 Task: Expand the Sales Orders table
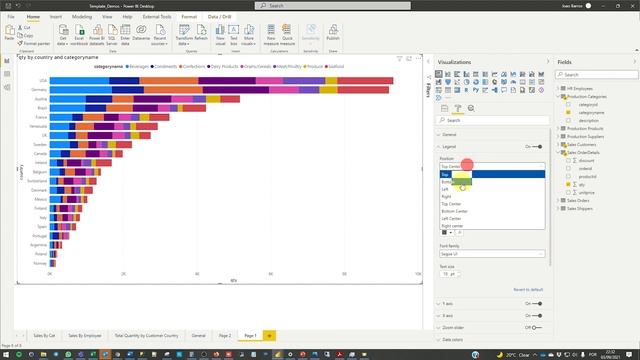click(558, 200)
